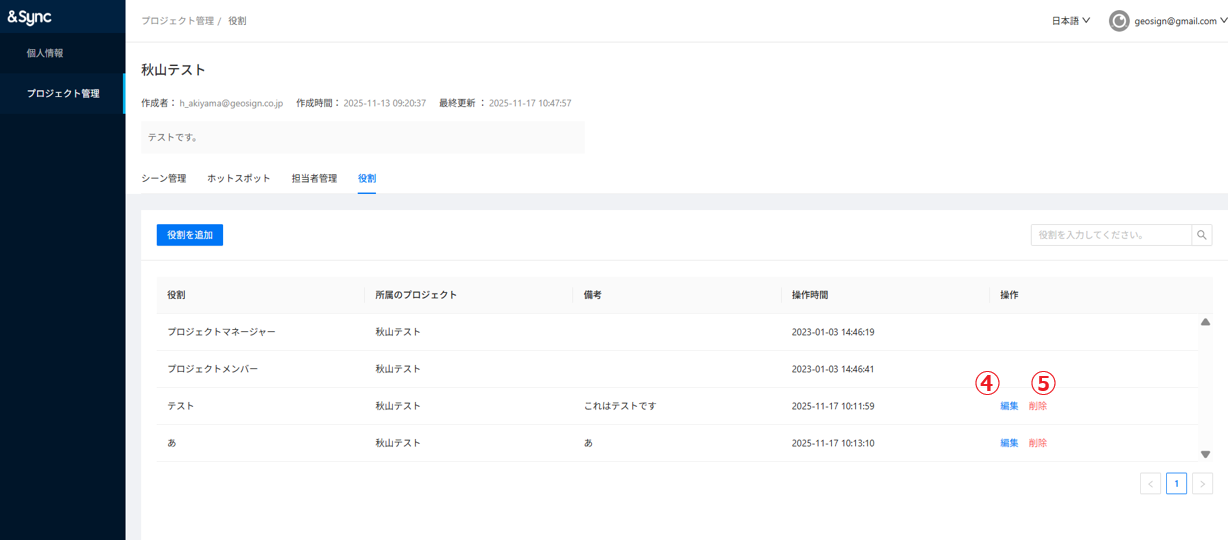
Task: Click the table scroll up arrow
Action: [x=1205, y=322]
